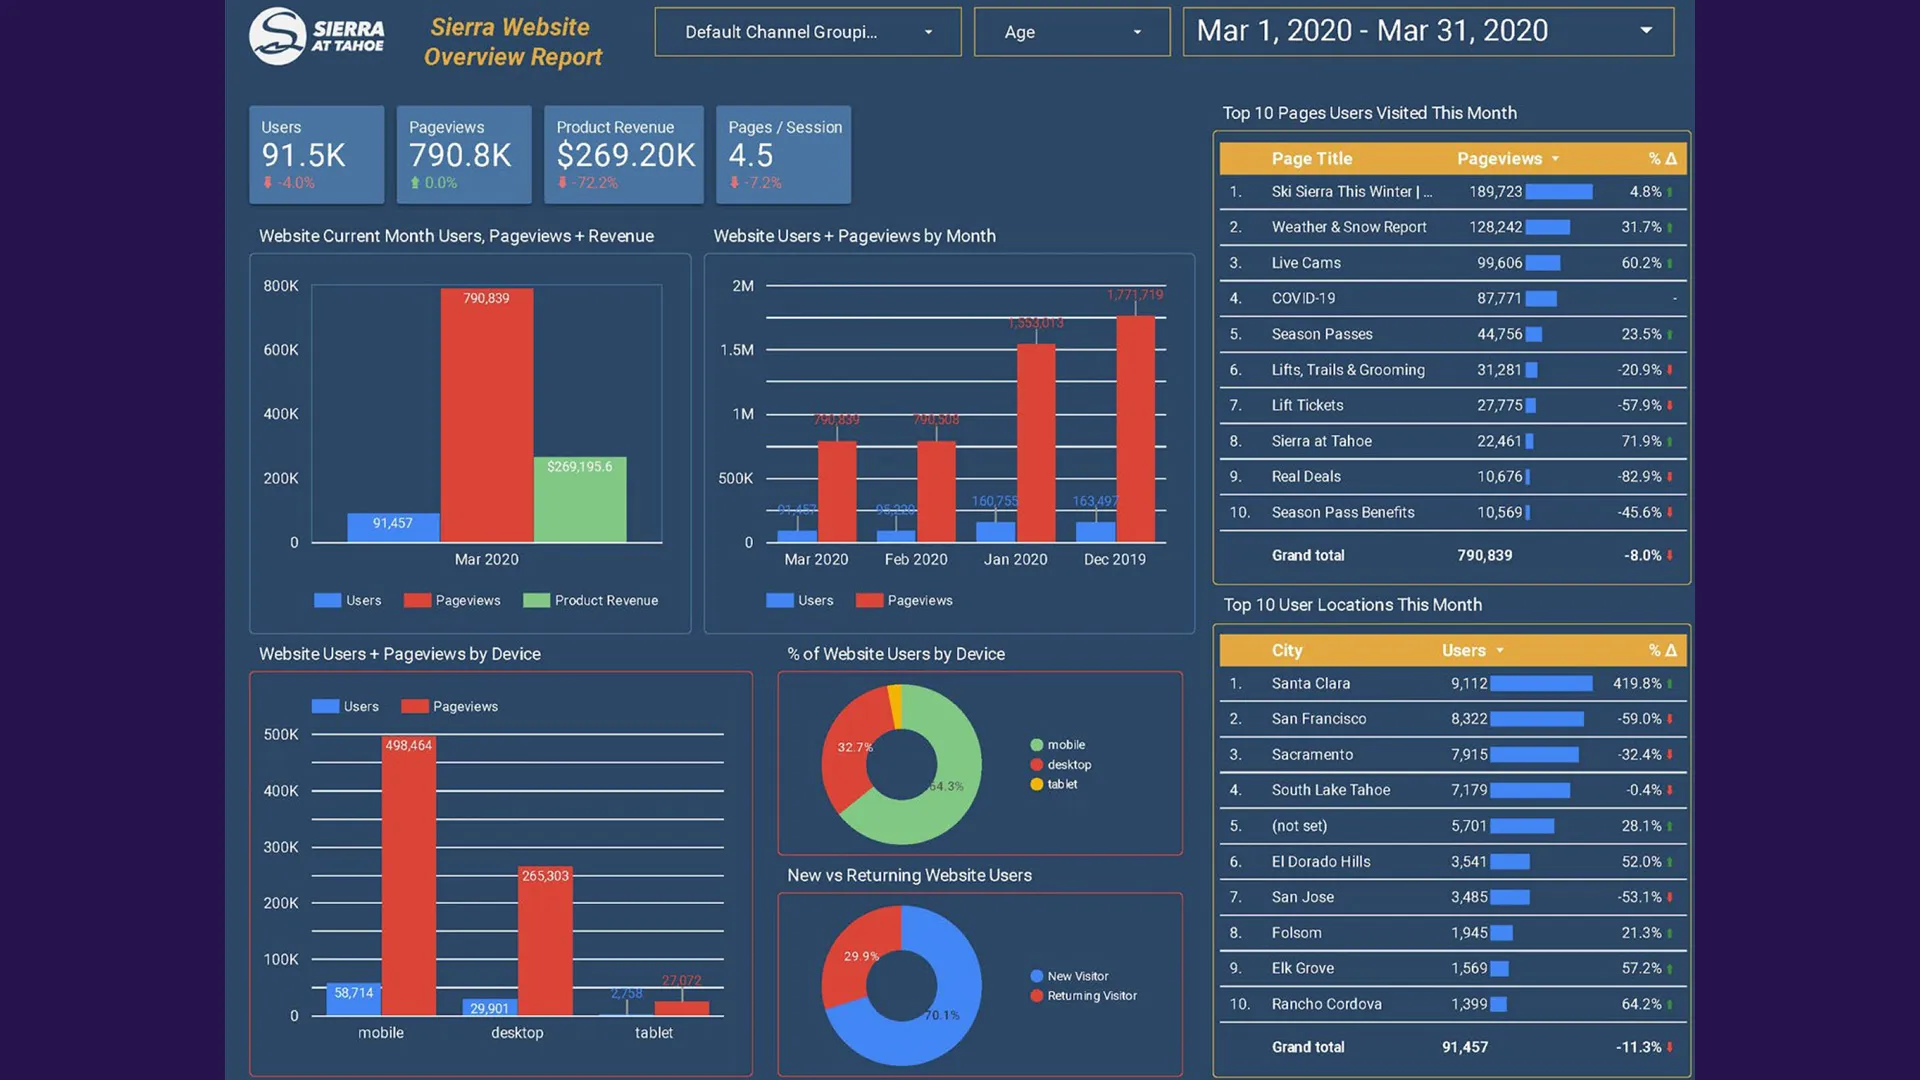Sort by Pageviews column arrow
Screen dimensions: 1920x1080
coord(1555,159)
